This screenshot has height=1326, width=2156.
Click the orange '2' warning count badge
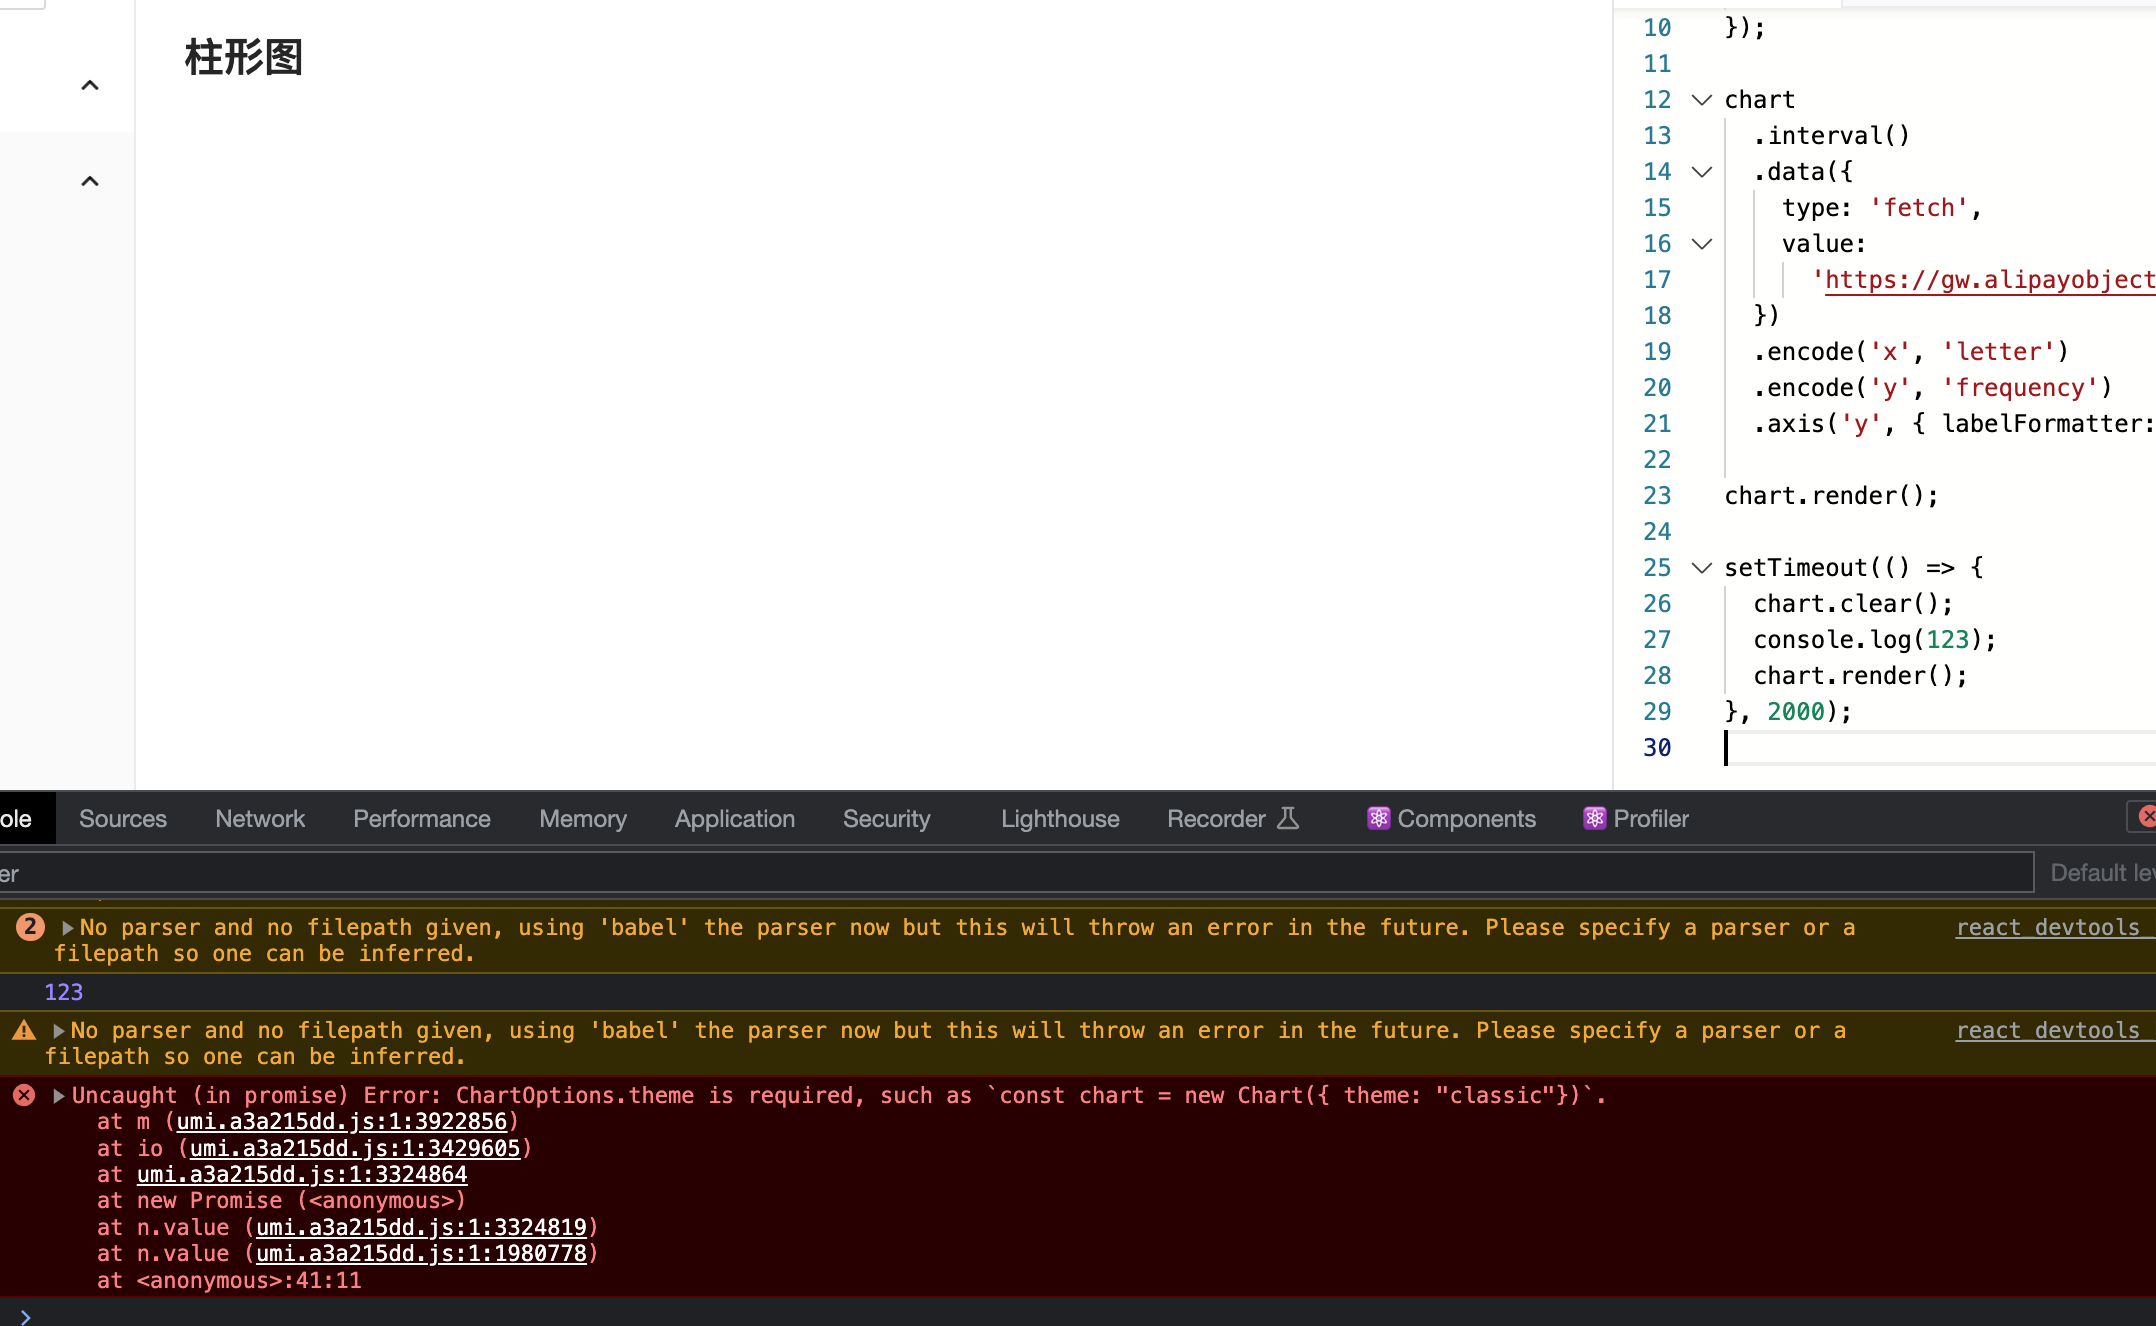click(29, 926)
